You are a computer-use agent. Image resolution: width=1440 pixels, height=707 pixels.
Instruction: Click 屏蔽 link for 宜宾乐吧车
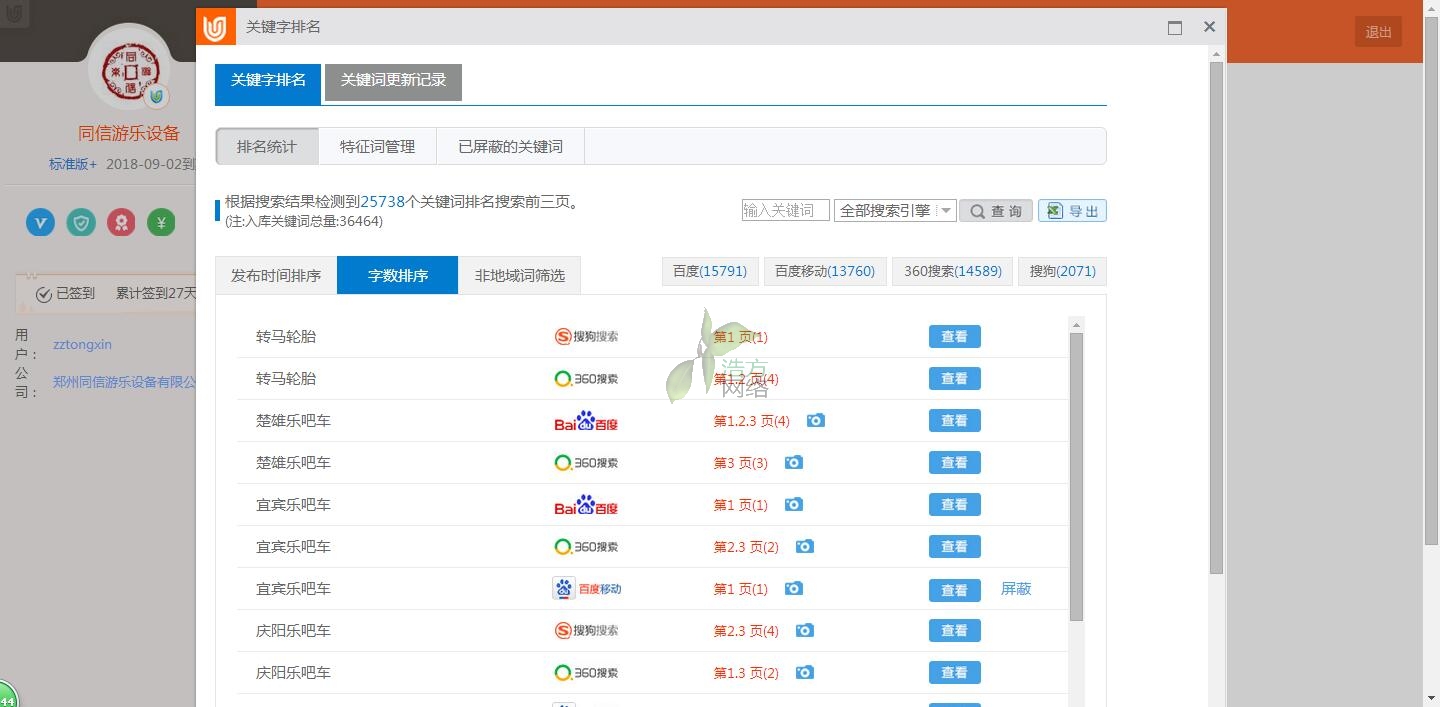point(1015,589)
